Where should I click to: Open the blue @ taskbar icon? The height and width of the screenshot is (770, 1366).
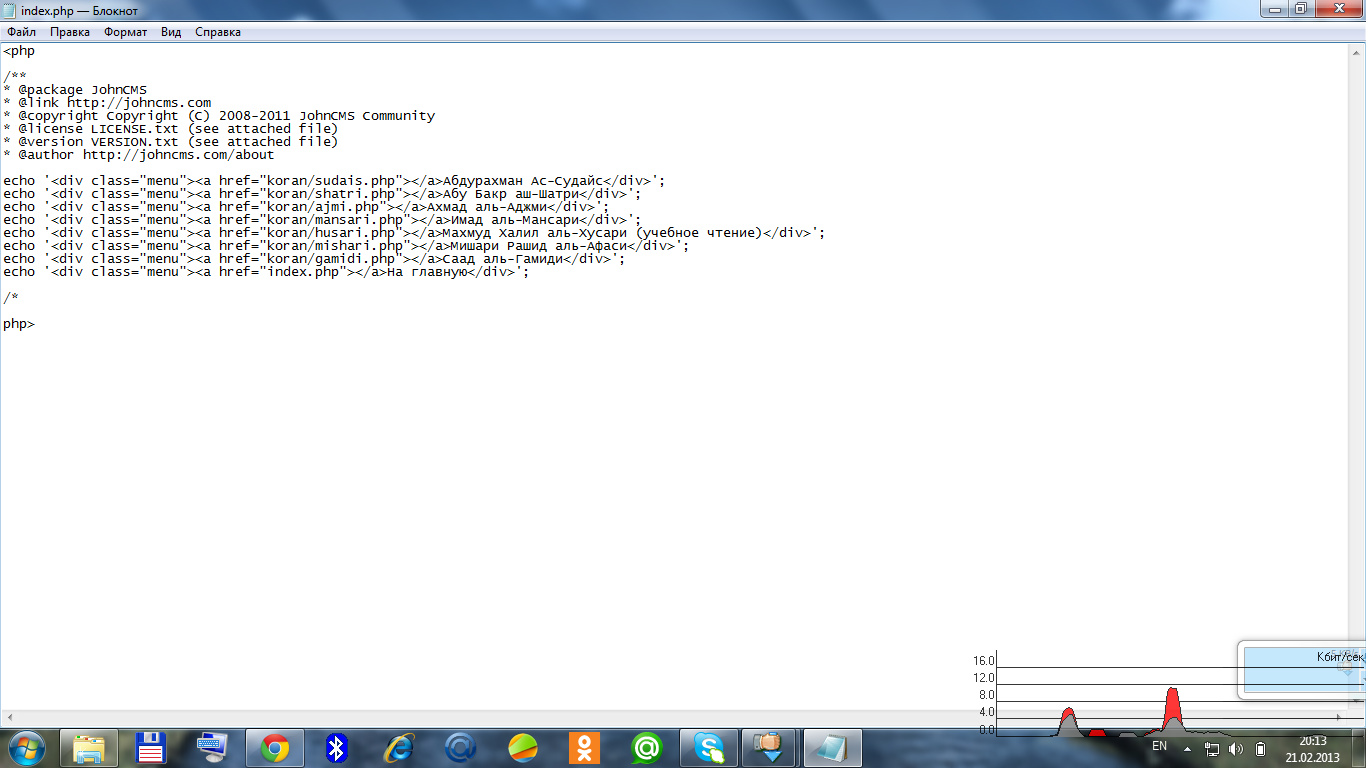461,747
